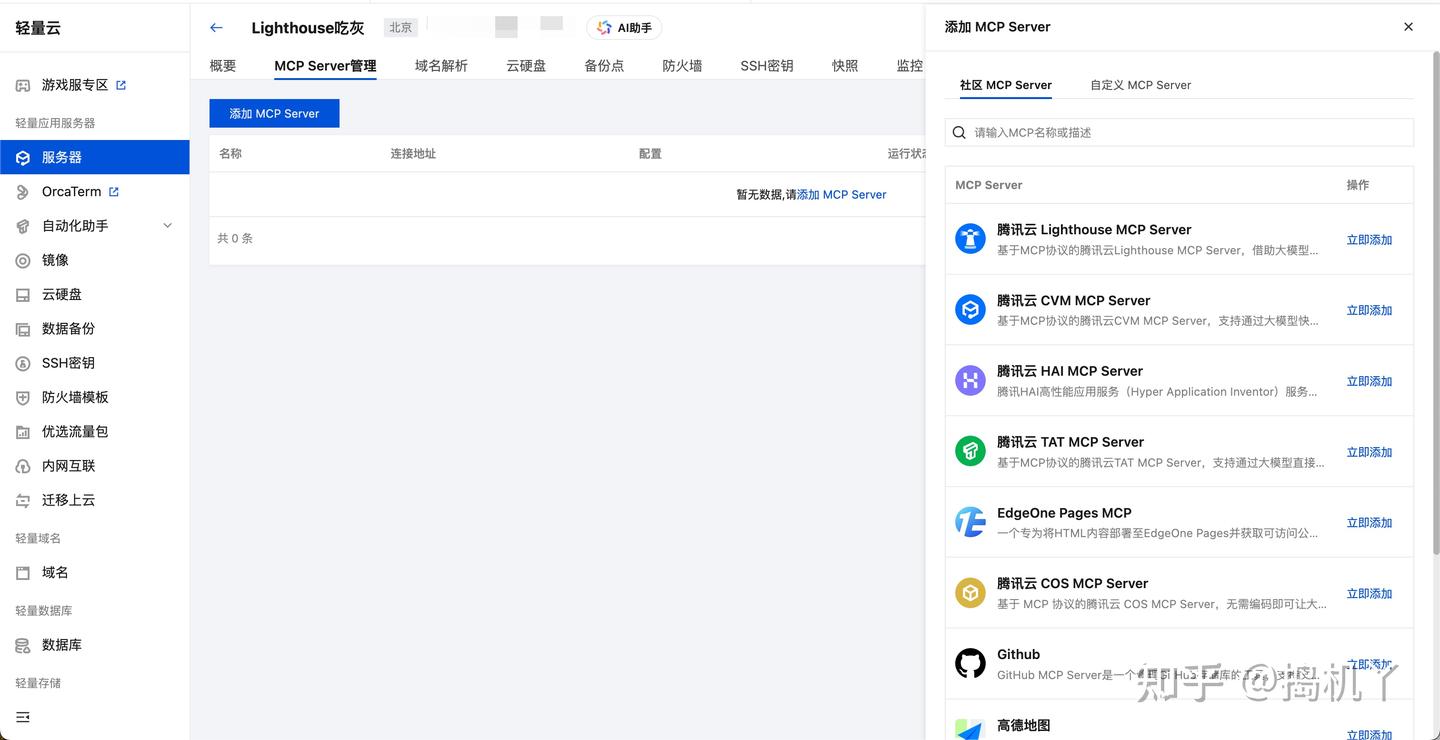Collapse sidebar with bottom menu icon
This screenshot has width=1440, height=740.
point(23,717)
